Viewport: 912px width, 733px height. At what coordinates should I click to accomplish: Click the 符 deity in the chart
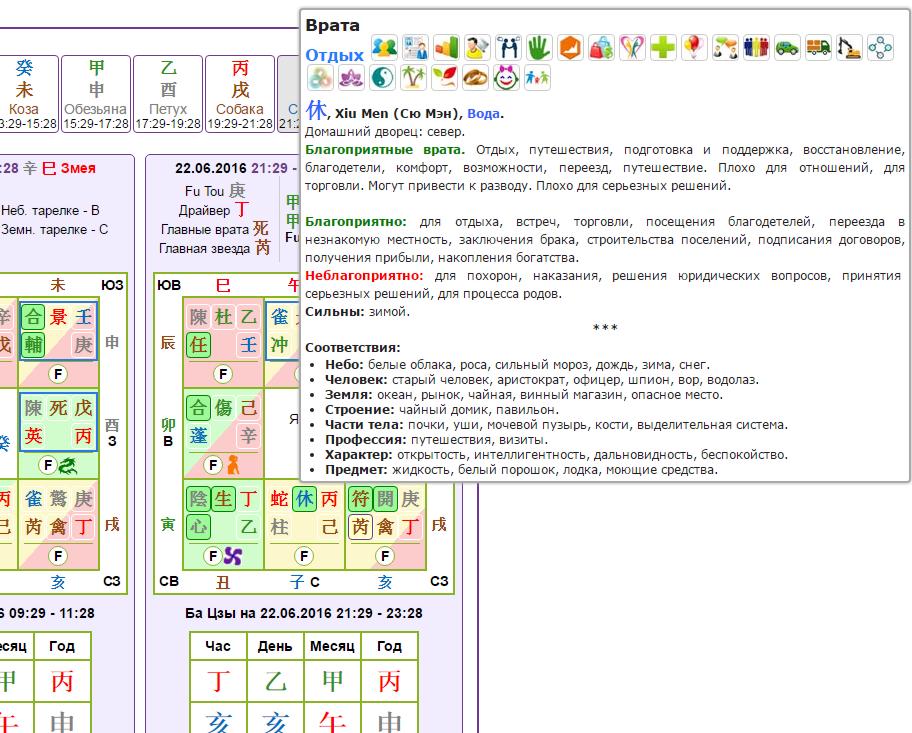tap(360, 499)
